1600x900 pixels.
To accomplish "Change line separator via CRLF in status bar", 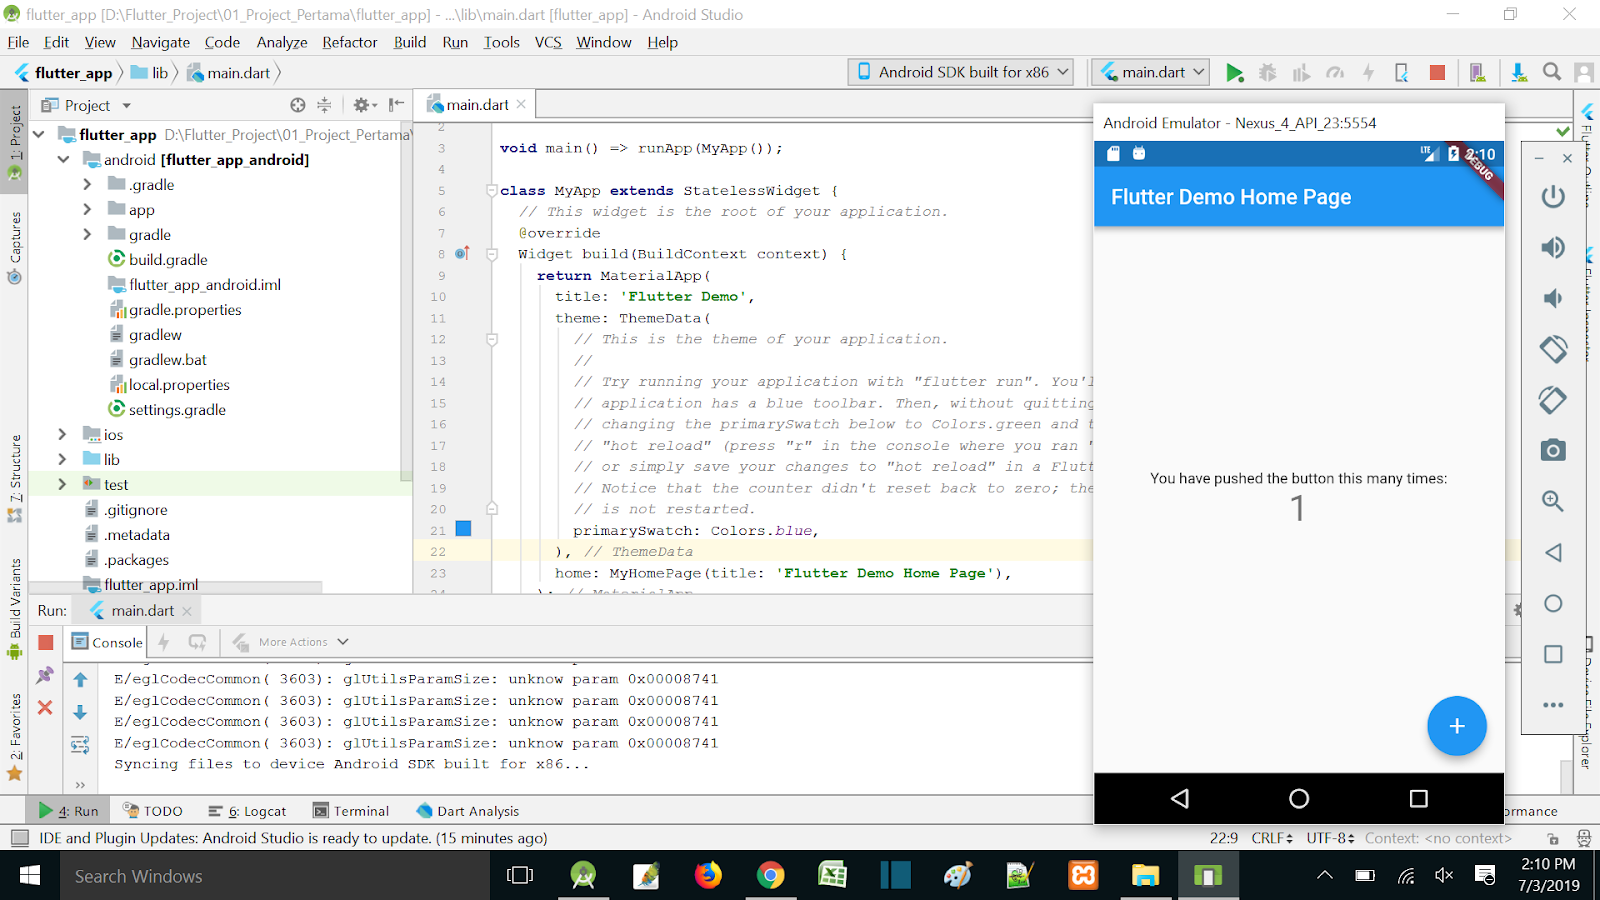I will tap(1272, 838).
